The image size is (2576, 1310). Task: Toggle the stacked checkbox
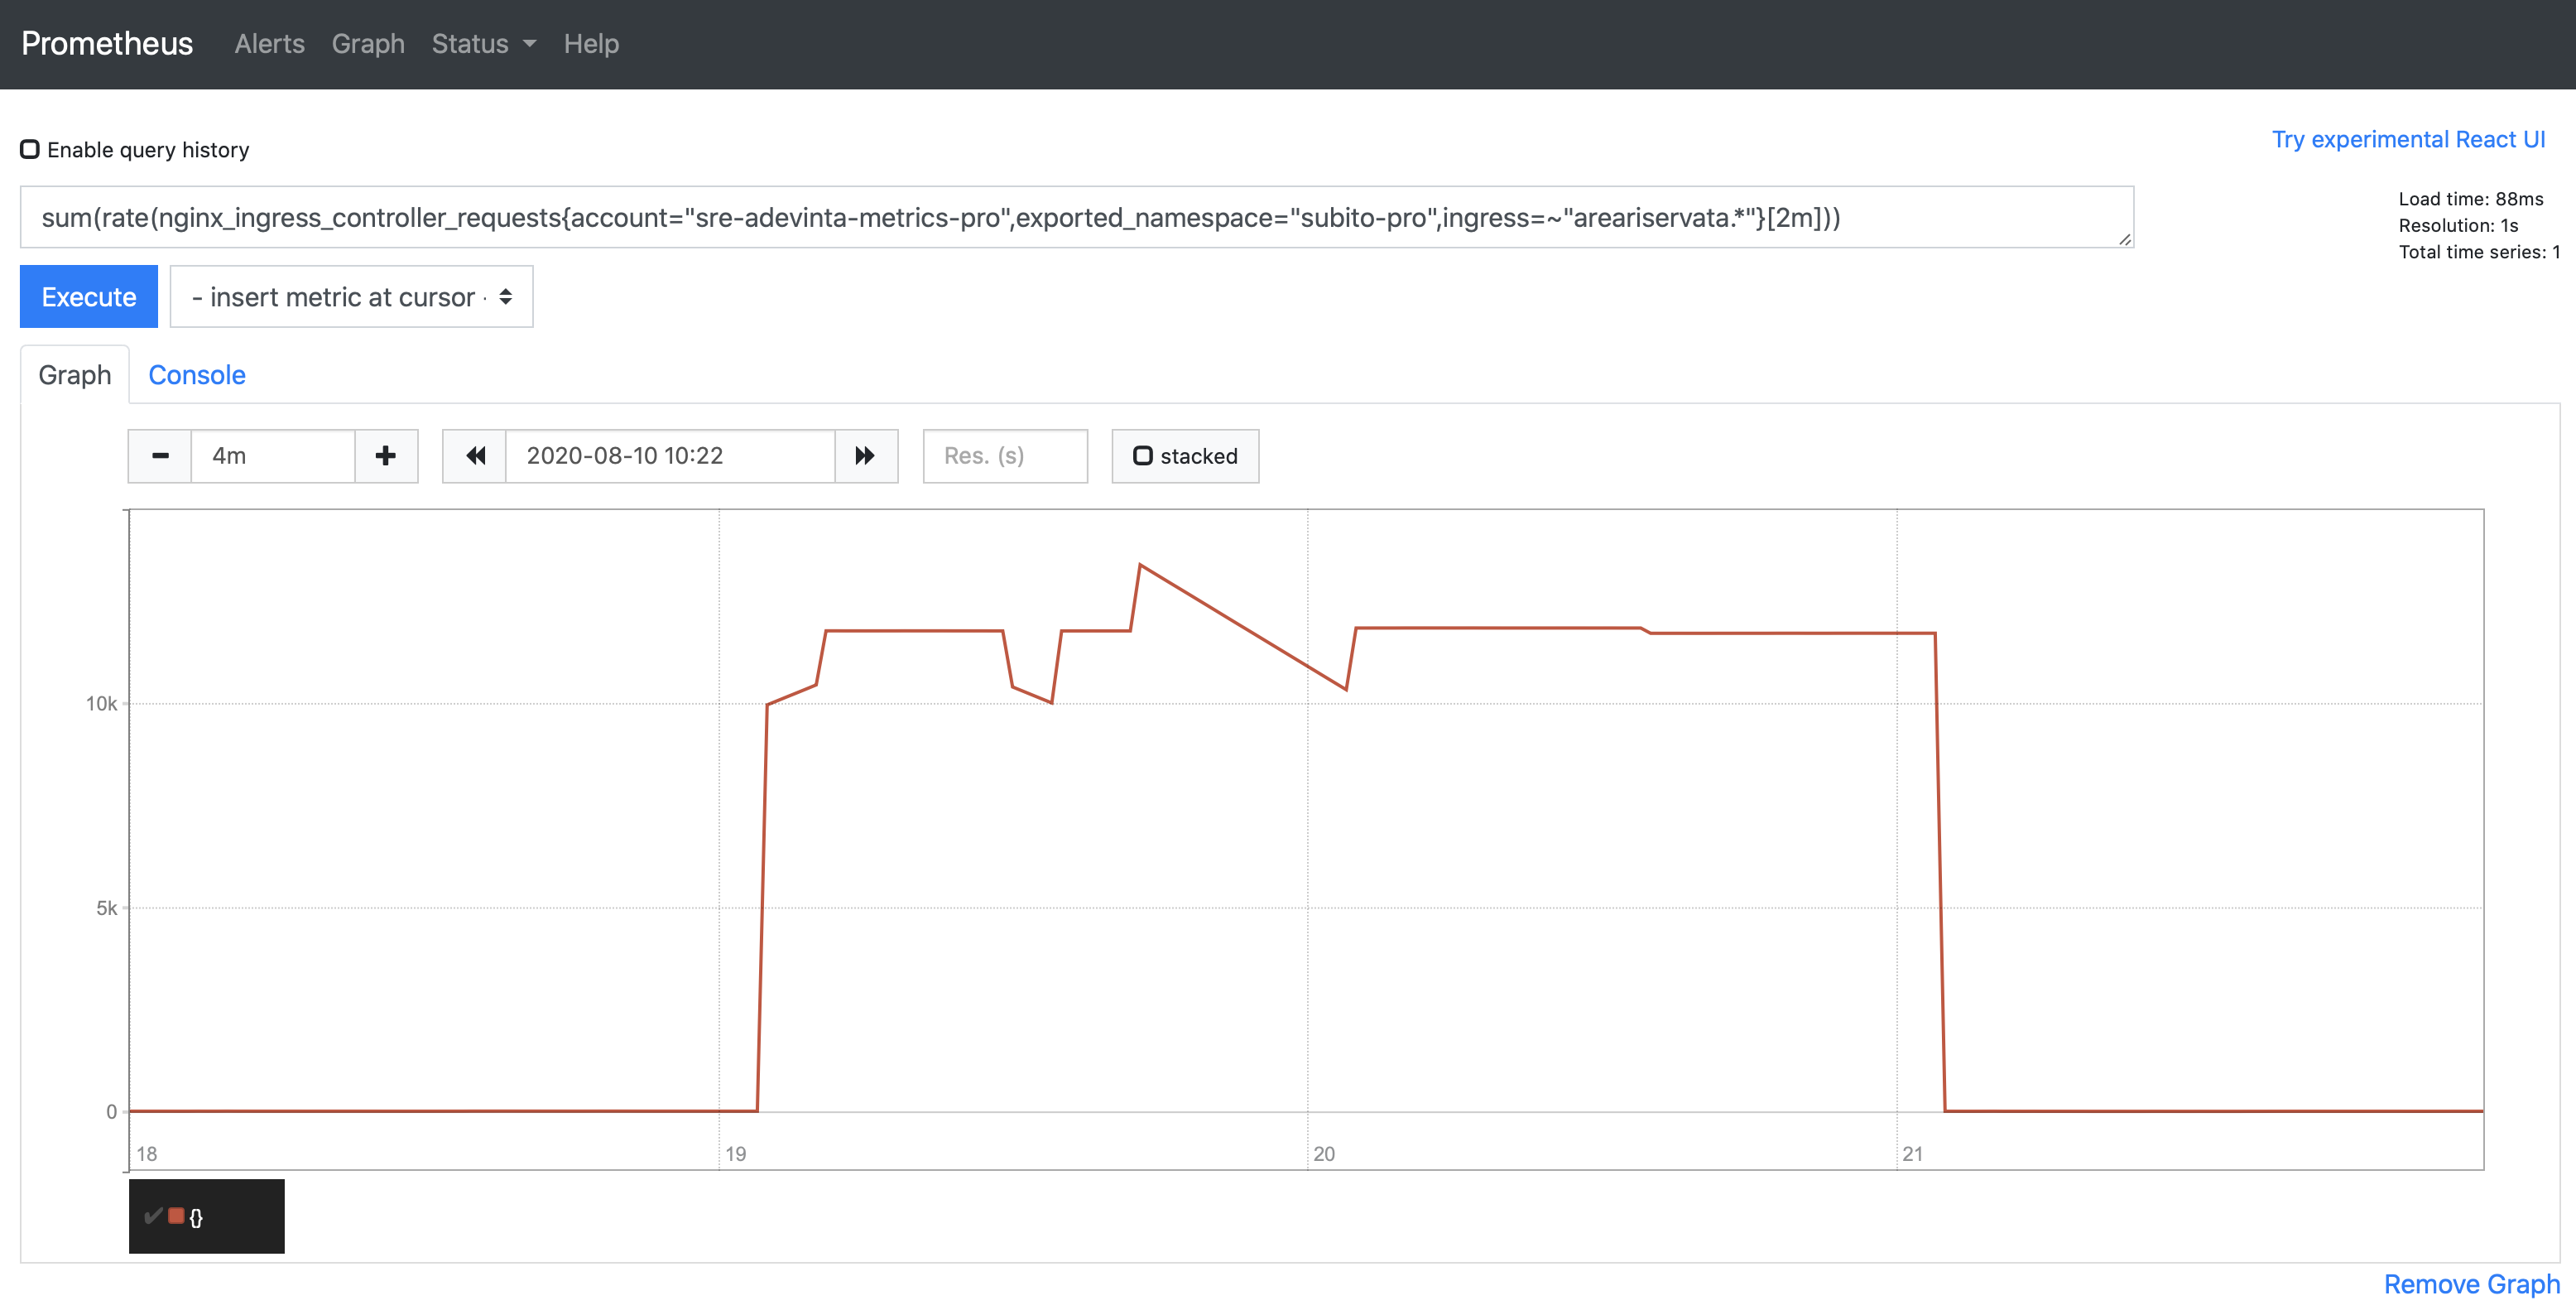(x=1143, y=456)
